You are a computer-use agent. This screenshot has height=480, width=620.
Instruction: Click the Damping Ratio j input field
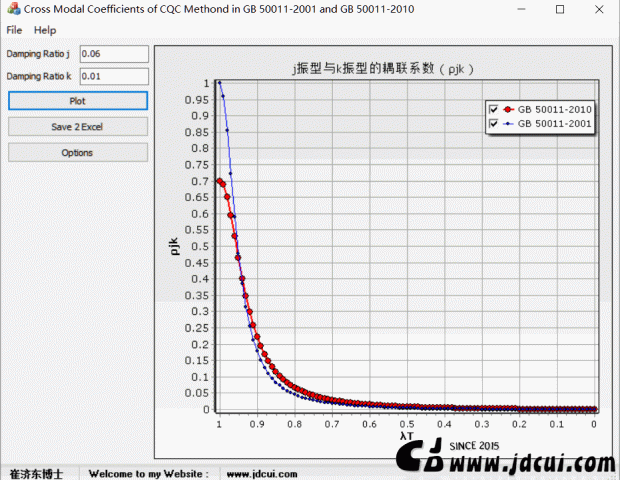[113, 53]
